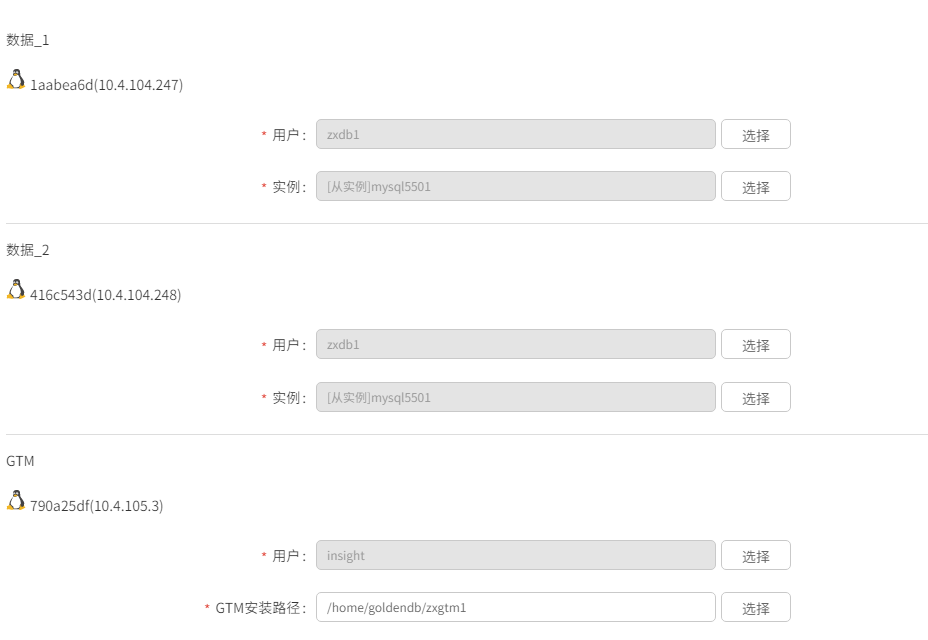Click the Linux penguin icon beside 1aabea6d host
The height and width of the screenshot is (640, 928).
click(16, 79)
